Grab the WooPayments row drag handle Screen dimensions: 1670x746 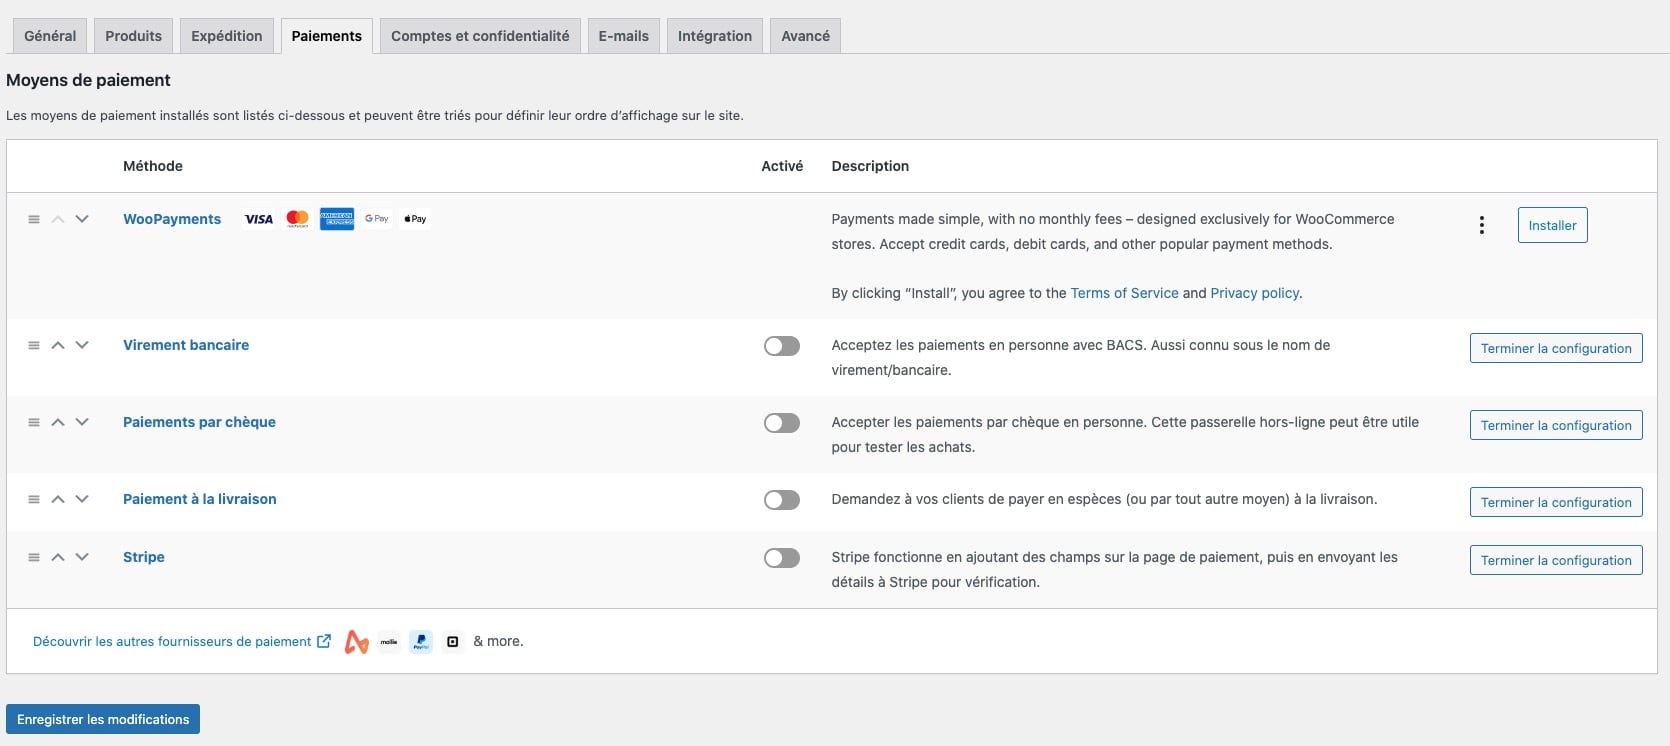coord(34,219)
